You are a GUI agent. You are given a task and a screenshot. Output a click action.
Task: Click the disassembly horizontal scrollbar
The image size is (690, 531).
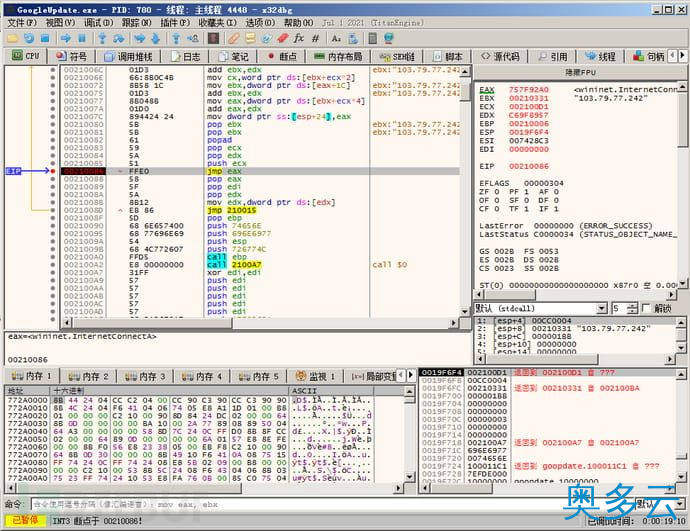coord(261,323)
